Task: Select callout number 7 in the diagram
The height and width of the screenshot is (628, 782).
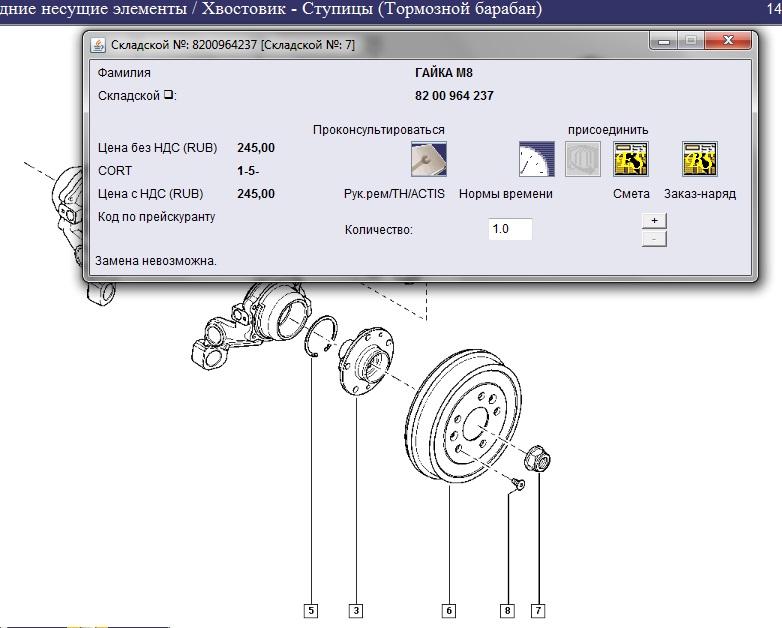Action: [x=538, y=609]
